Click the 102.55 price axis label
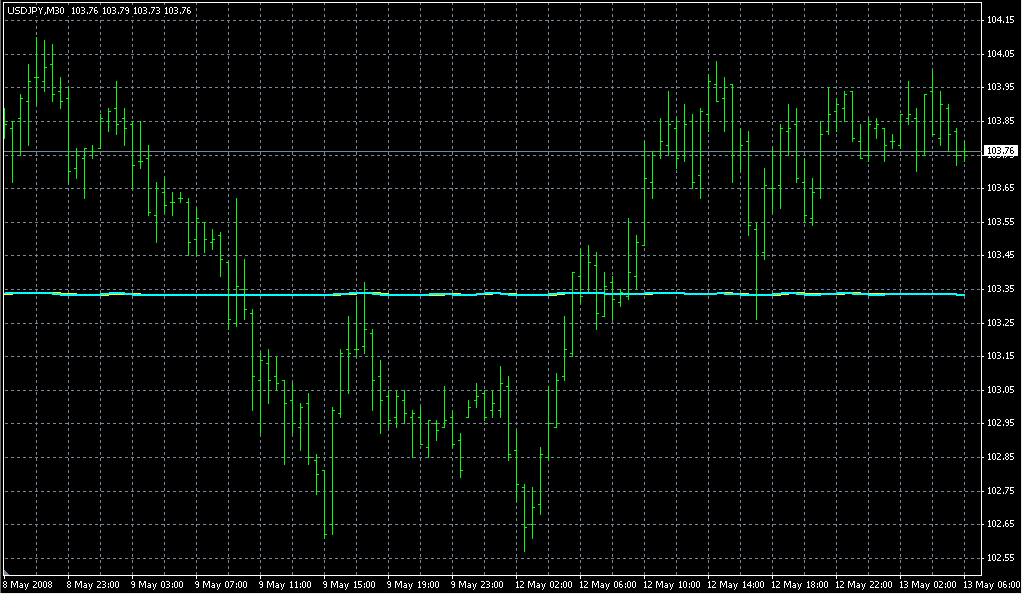 (1000, 557)
